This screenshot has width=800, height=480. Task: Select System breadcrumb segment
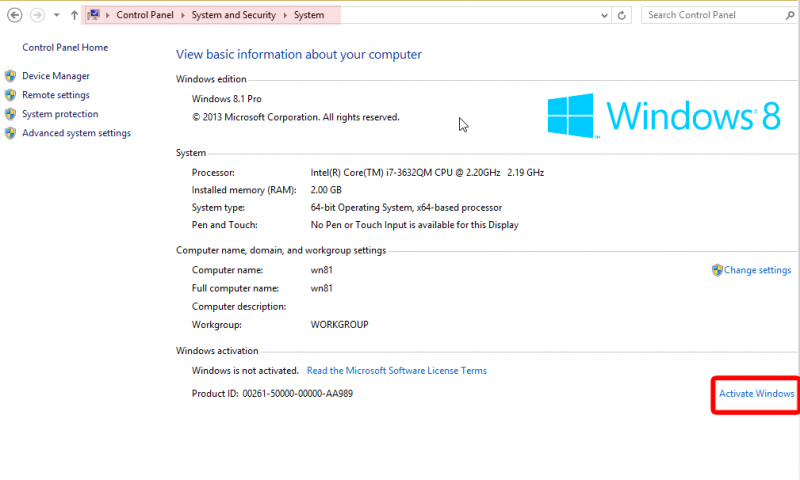(x=309, y=15)
